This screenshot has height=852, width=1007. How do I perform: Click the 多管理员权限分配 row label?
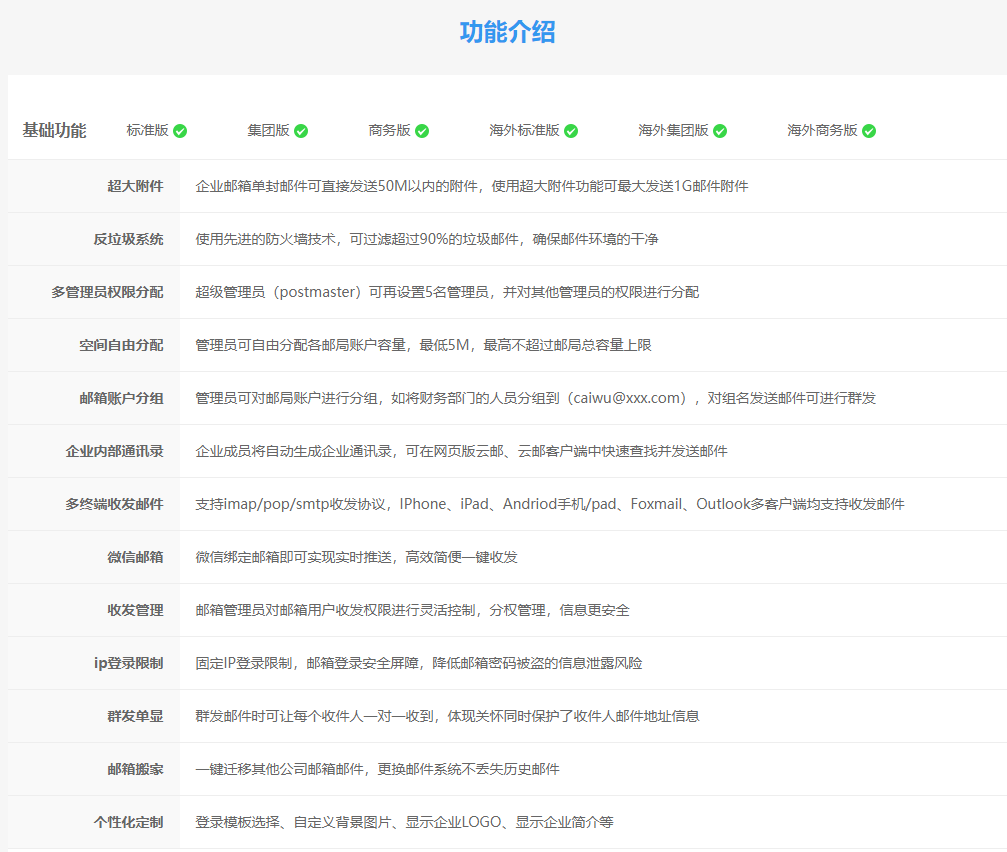[107, 292]
